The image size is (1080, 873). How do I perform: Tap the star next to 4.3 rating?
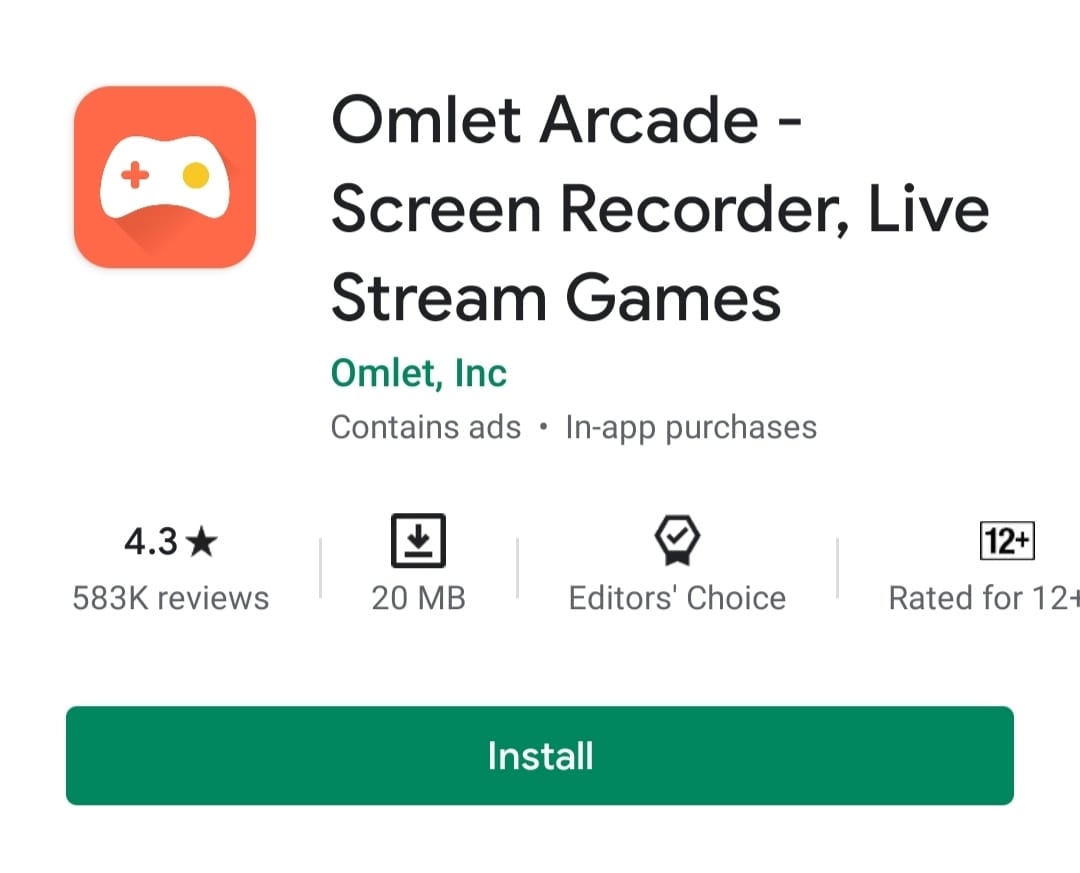[202, 542]
